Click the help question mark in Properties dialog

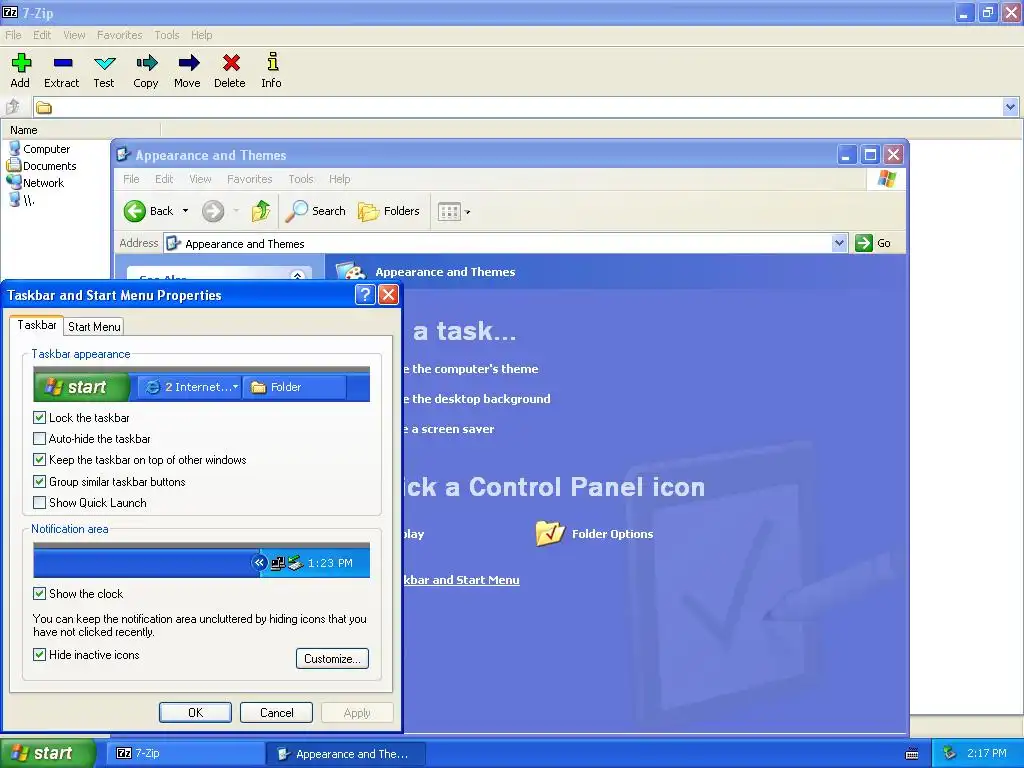(x=365, y=295)
